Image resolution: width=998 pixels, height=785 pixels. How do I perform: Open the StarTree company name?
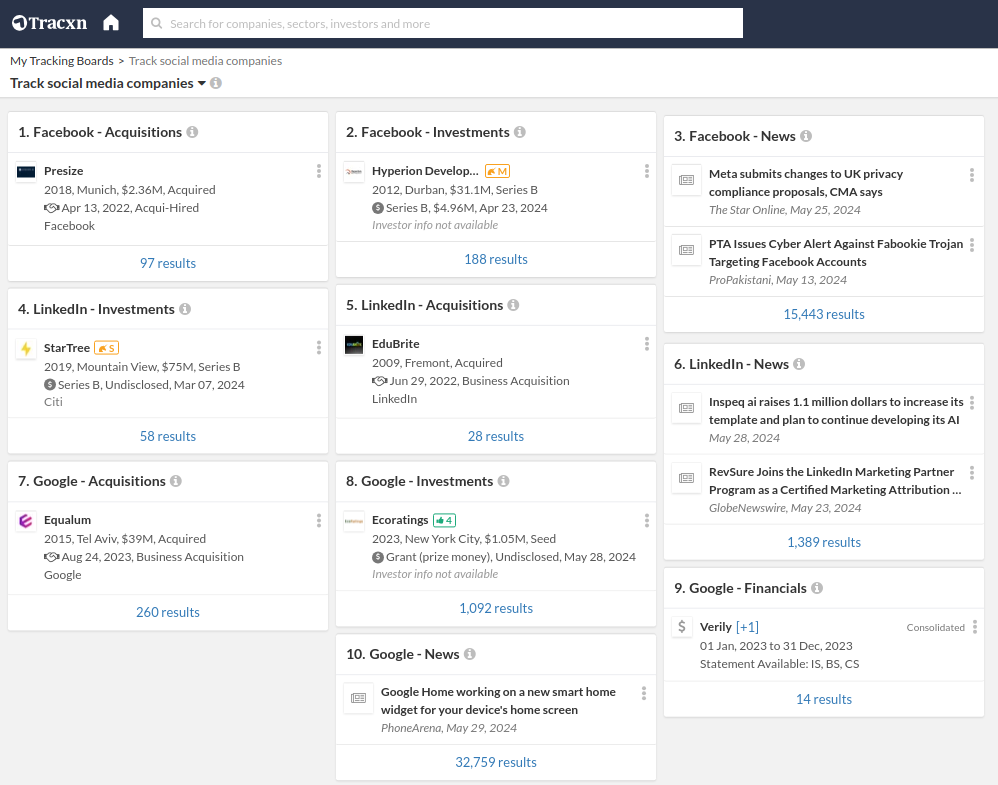67,348
